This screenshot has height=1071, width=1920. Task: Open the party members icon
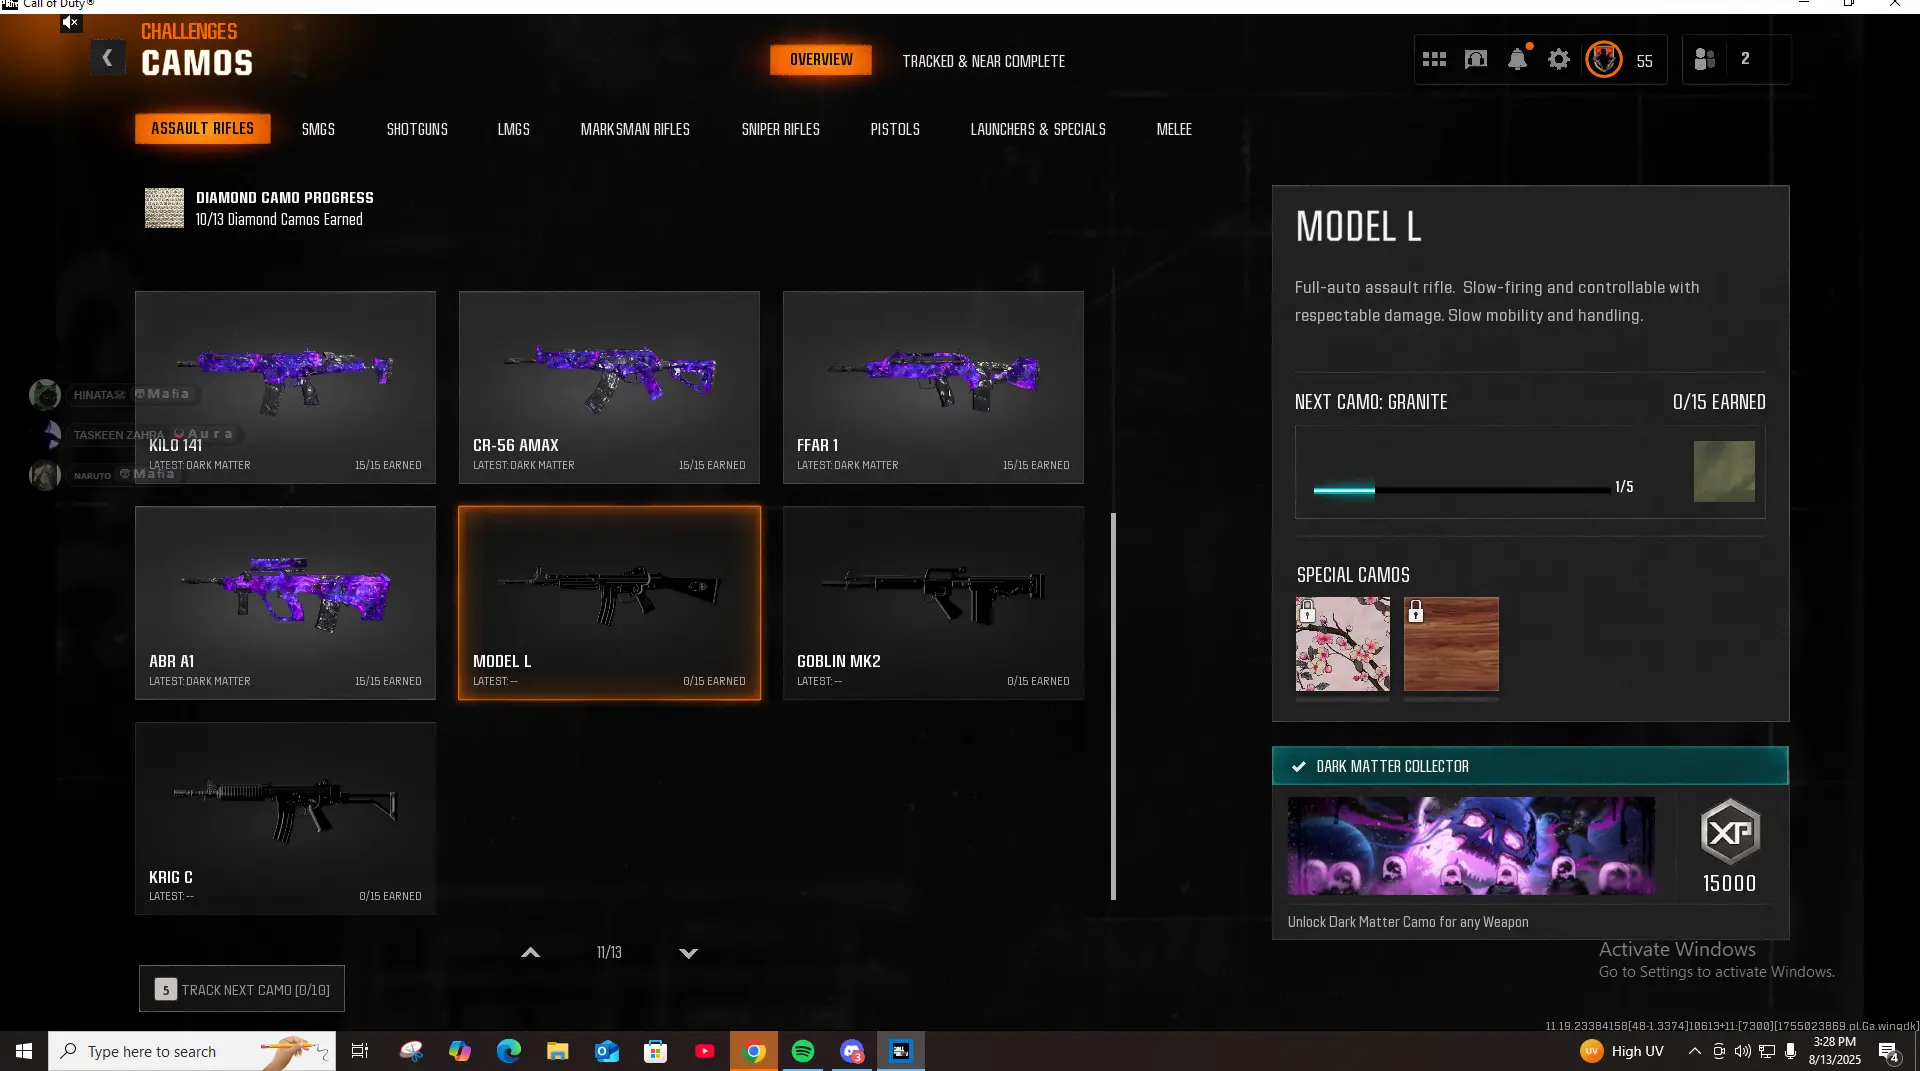tap(1705, 60)
